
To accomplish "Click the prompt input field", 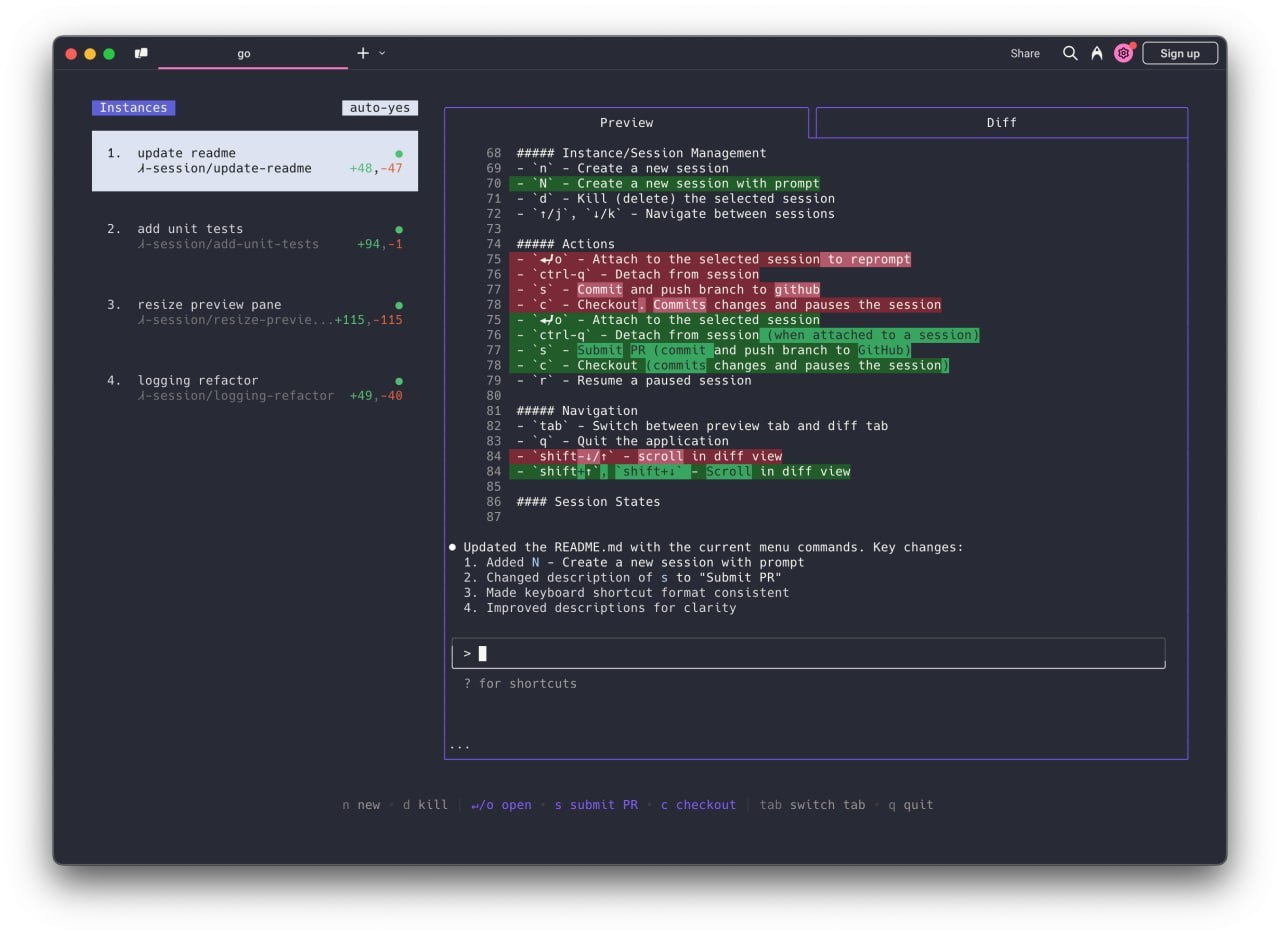I will point(808,653).
